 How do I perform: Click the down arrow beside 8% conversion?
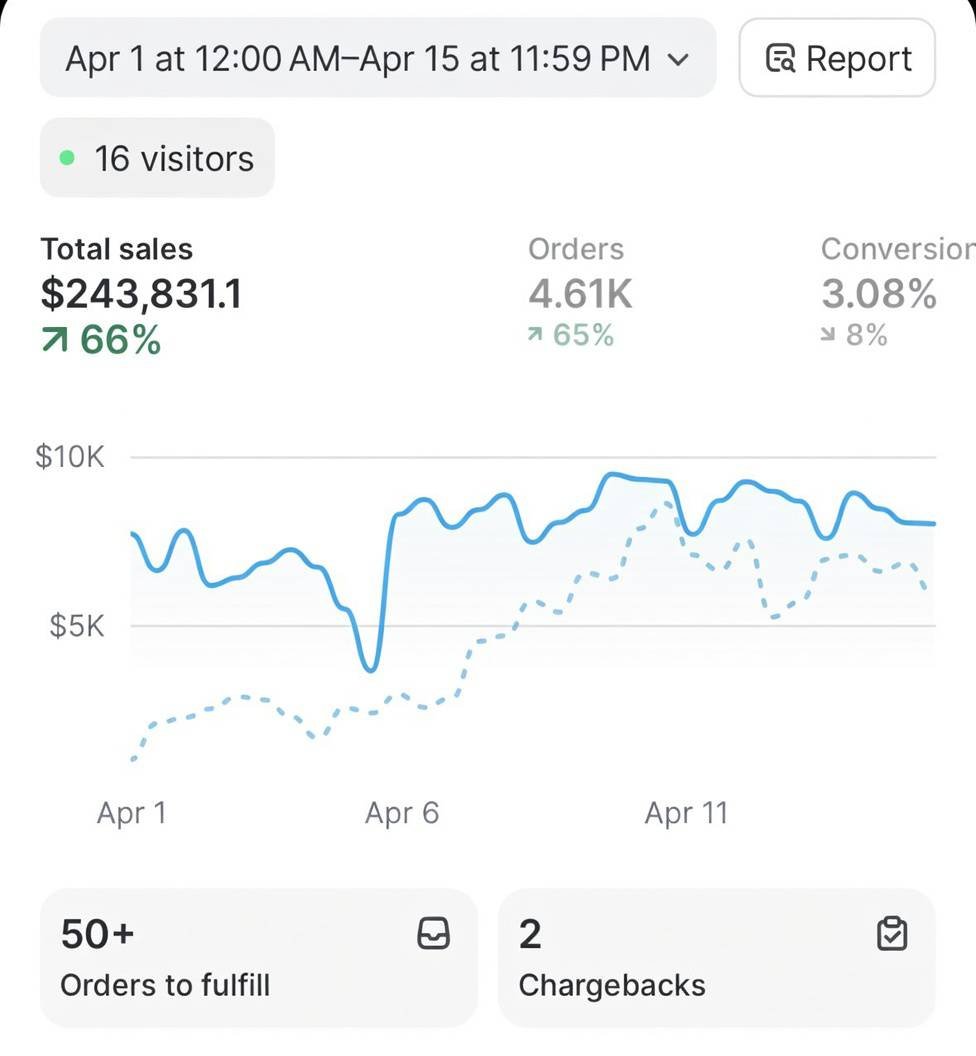click(828, 334)
